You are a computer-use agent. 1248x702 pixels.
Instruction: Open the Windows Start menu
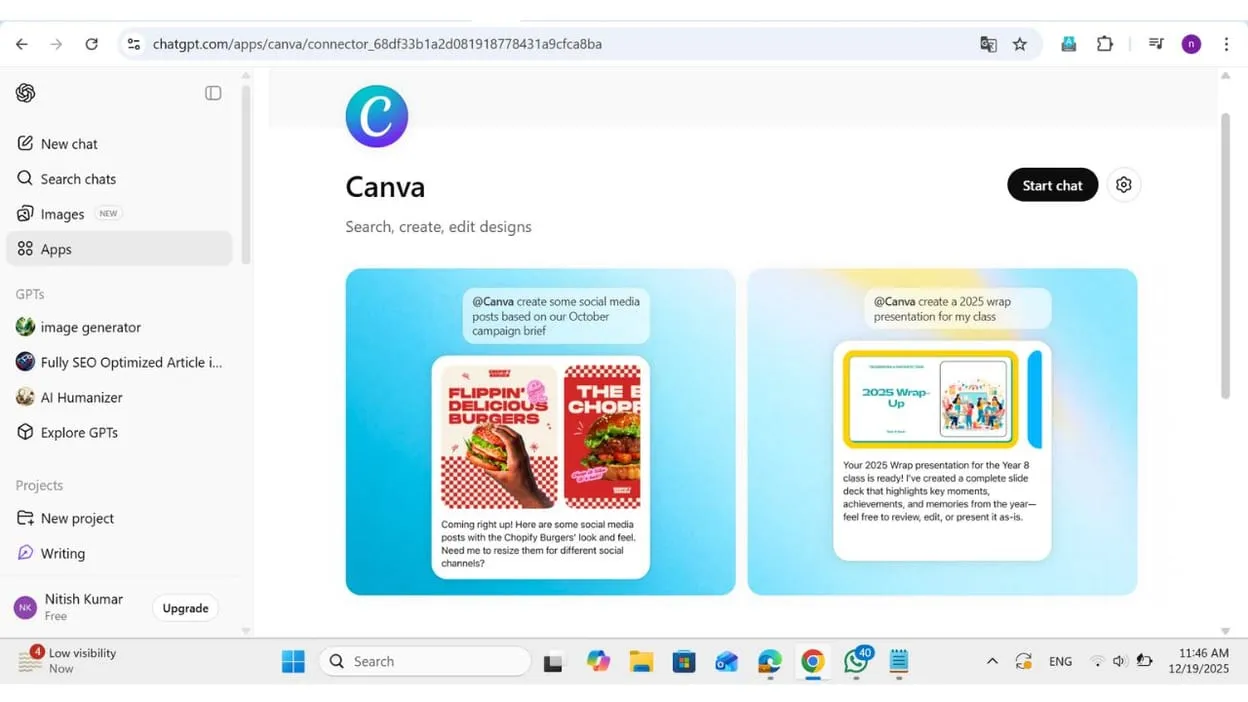(293, 662)
